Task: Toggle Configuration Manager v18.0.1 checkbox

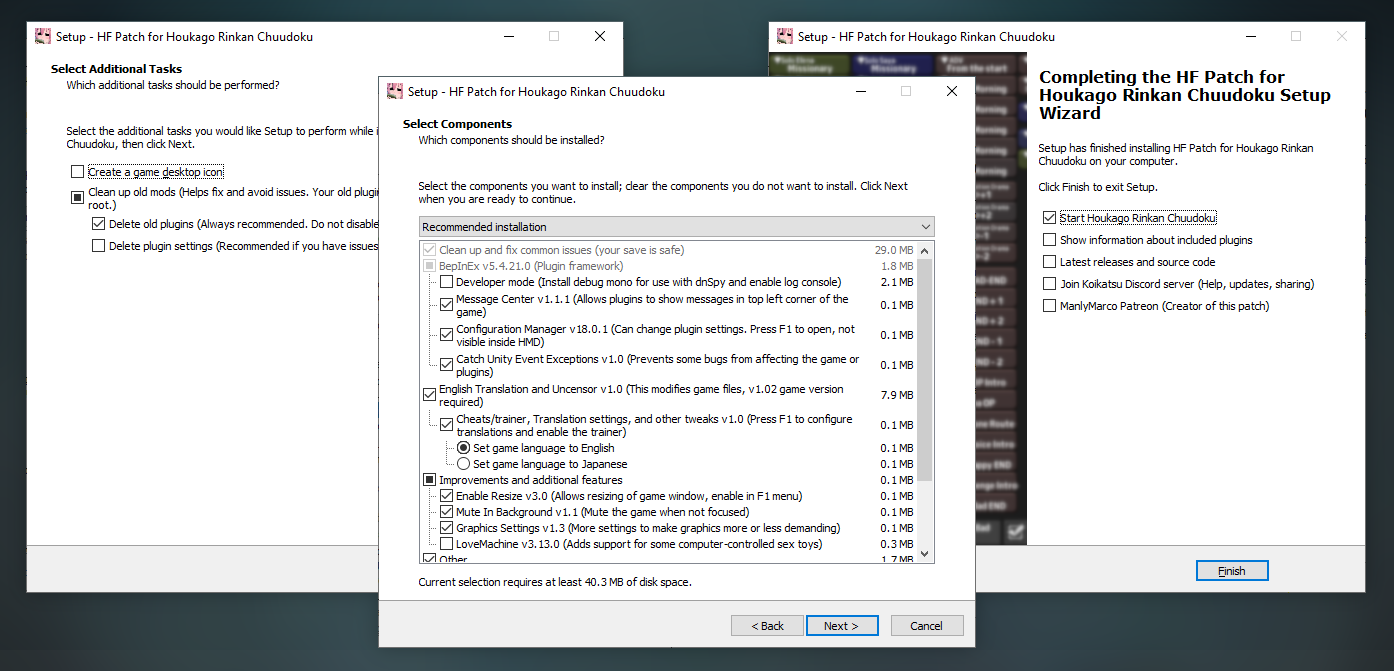Action: (446, 335)
